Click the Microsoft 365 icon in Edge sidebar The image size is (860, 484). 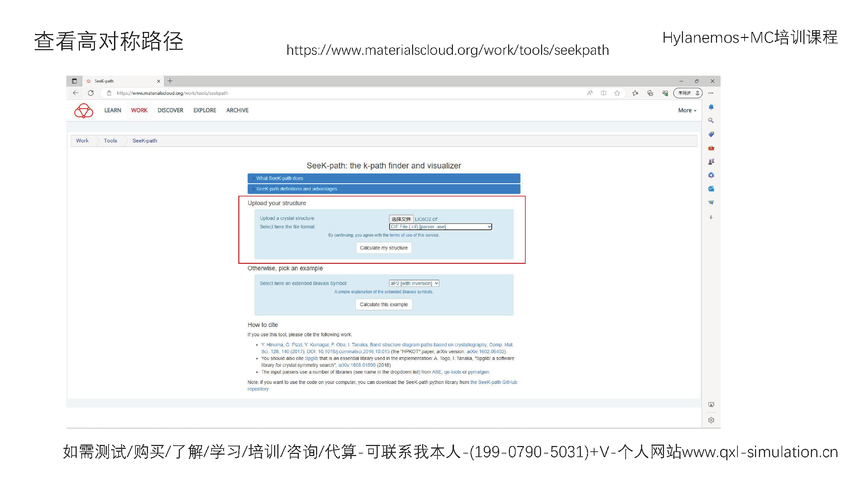(x=711, y=175)
